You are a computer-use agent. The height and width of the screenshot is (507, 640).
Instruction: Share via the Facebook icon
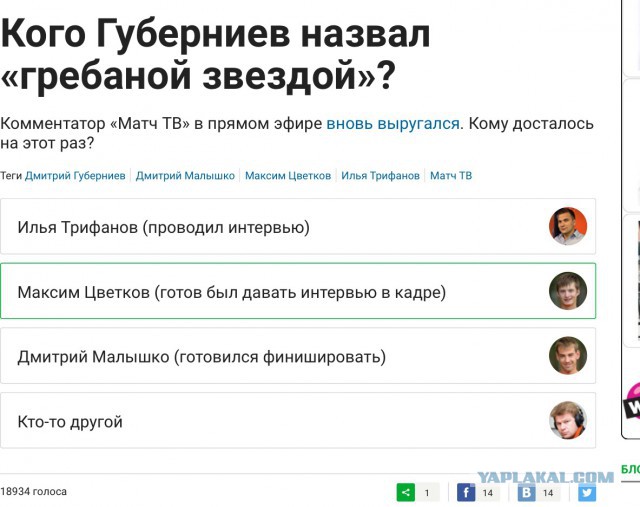click(466, 492)
